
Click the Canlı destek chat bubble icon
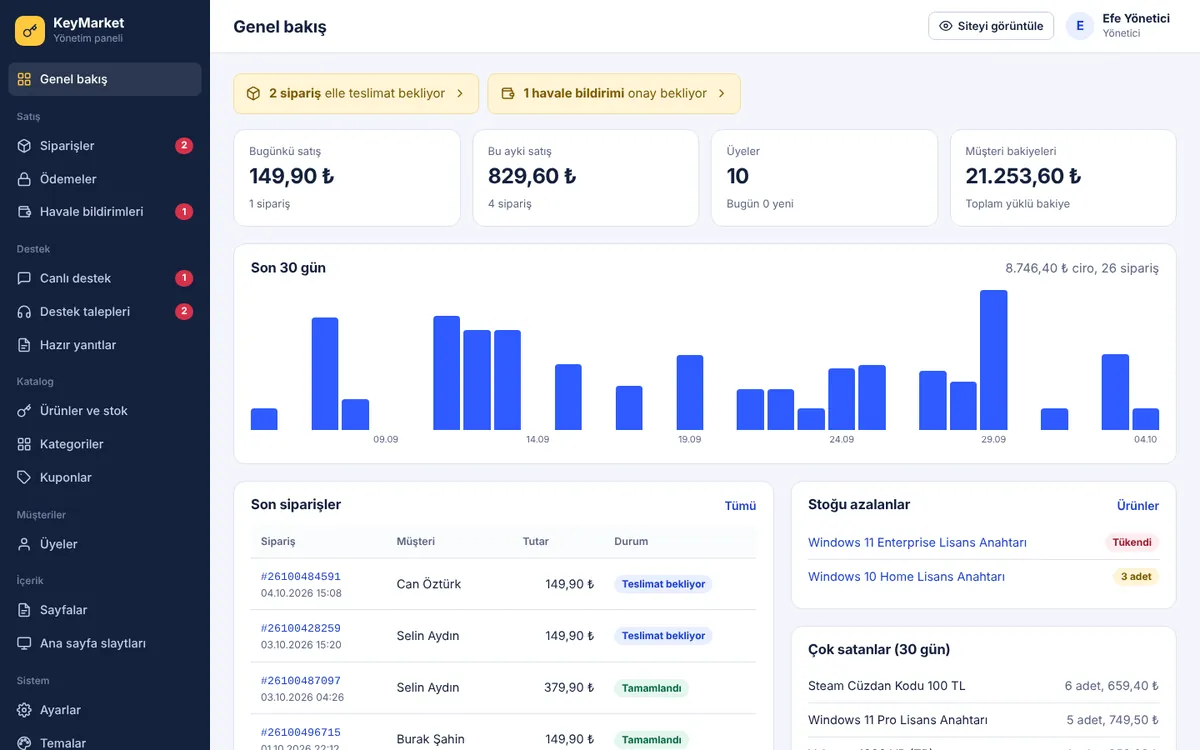tap(25, 278)
